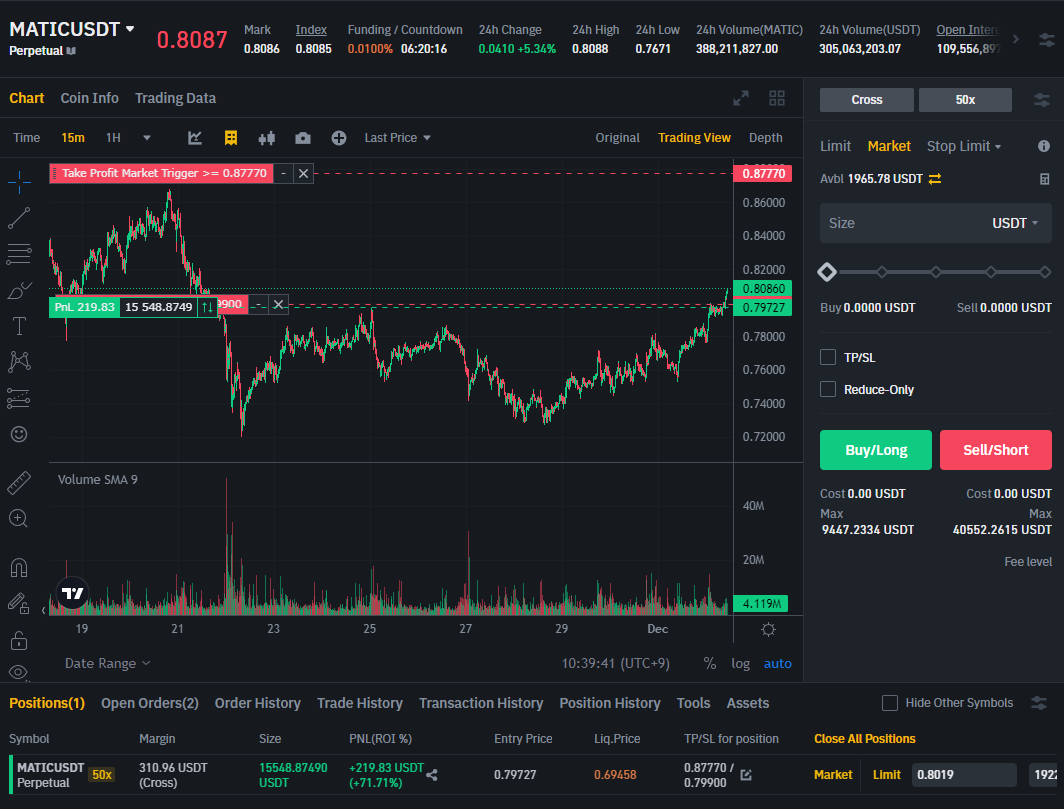Add indicator with the plus circle icon

339,138
